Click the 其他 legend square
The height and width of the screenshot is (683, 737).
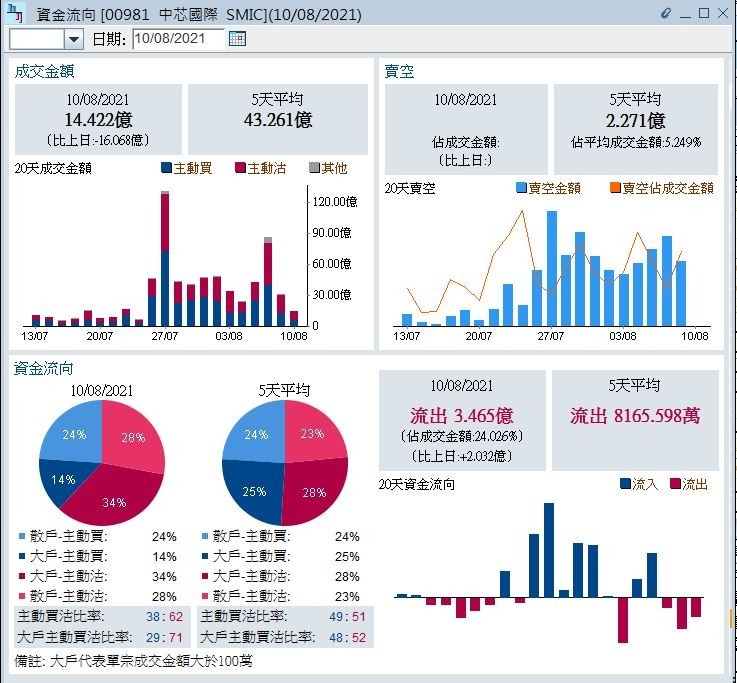tap(314, 168)
